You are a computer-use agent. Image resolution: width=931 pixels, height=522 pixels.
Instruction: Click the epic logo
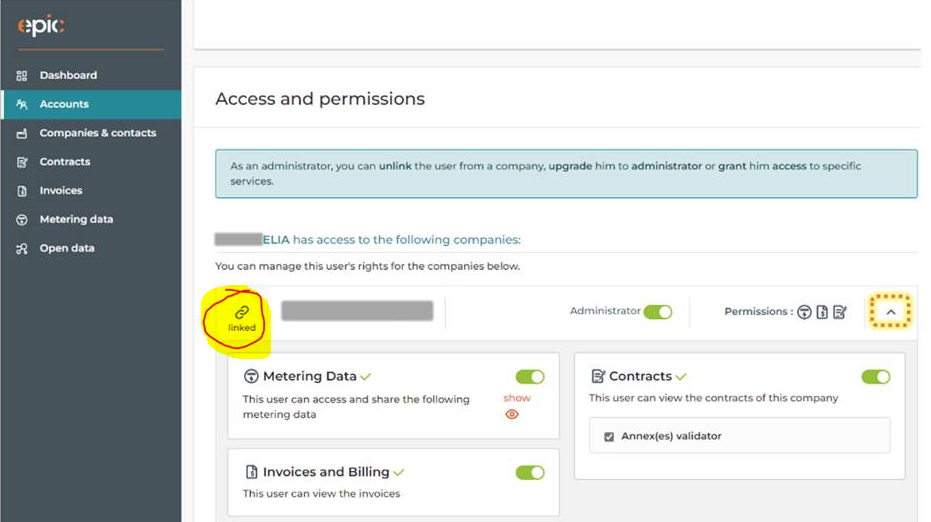coord(41,25)
